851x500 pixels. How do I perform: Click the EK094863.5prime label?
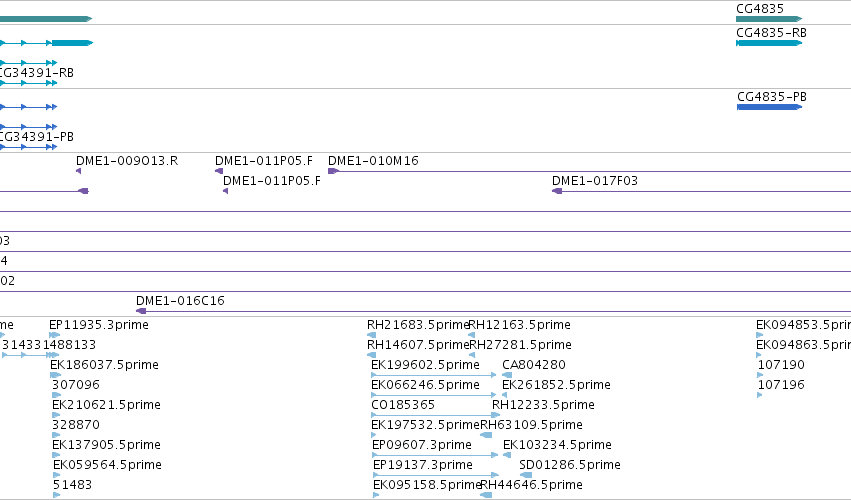tap(803, 345)
